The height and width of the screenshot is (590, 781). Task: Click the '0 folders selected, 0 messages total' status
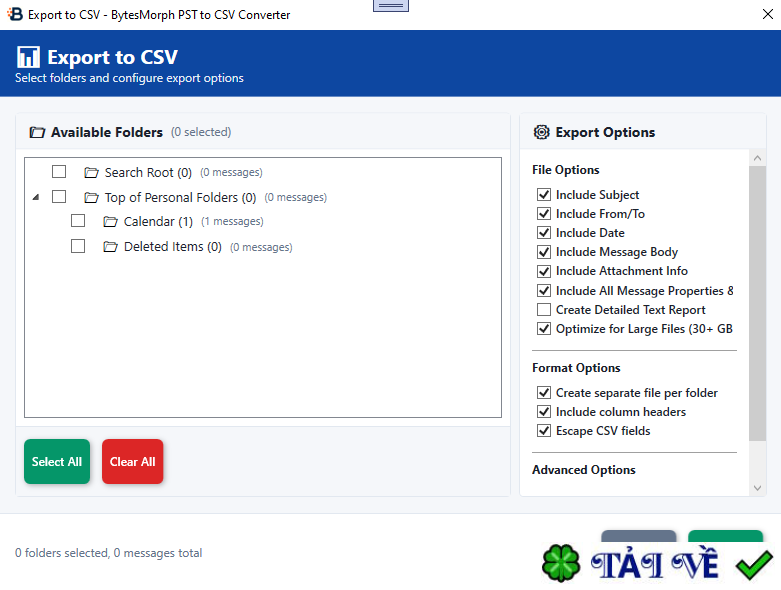tap(109, 553)
